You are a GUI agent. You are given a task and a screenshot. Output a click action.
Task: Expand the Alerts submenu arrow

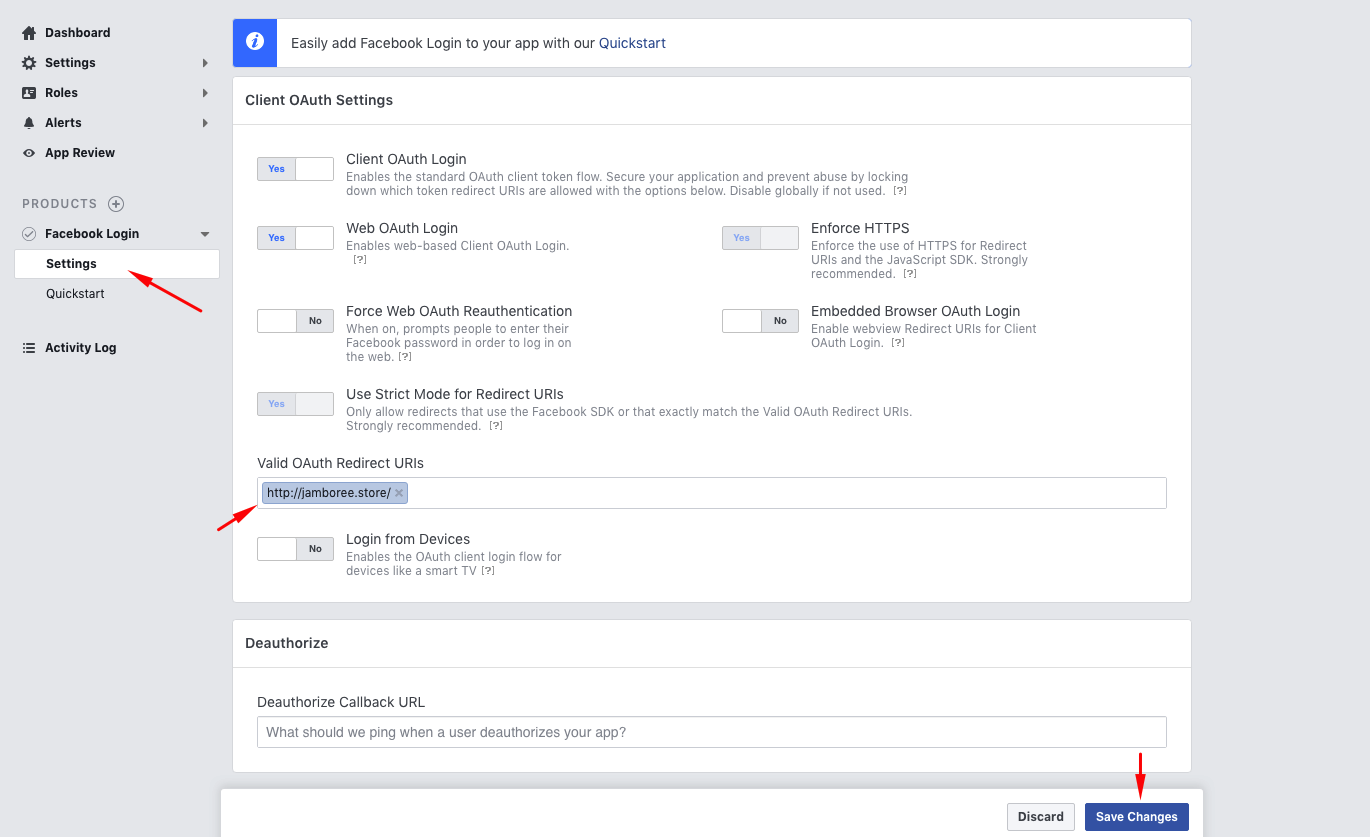click(205, 123)
